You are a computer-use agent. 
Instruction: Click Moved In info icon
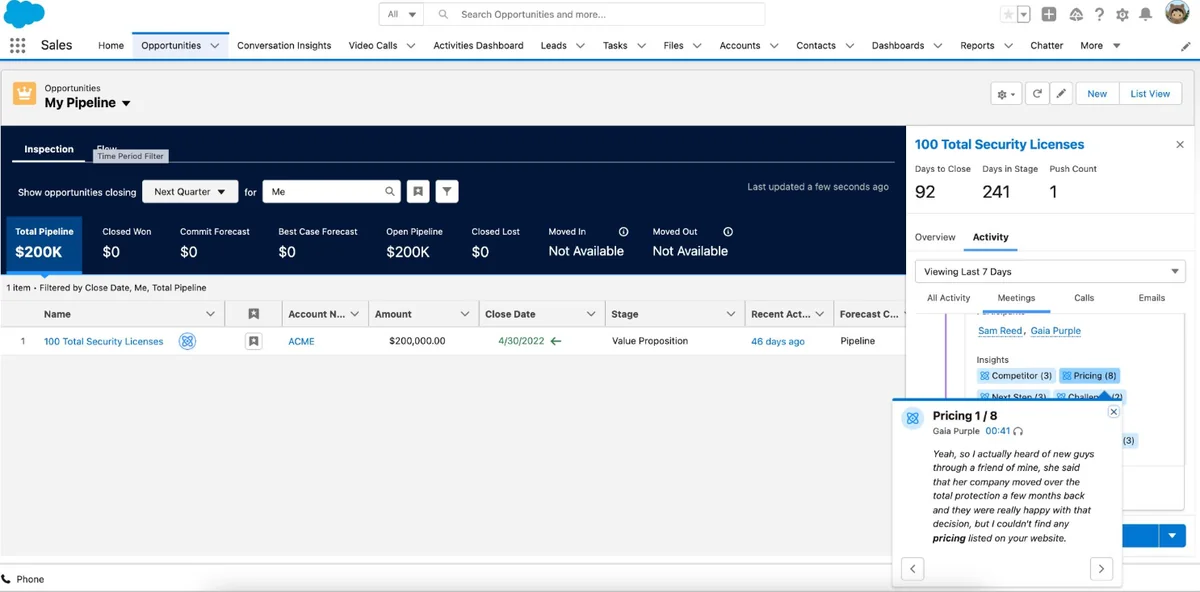click(x=624, y=232)
